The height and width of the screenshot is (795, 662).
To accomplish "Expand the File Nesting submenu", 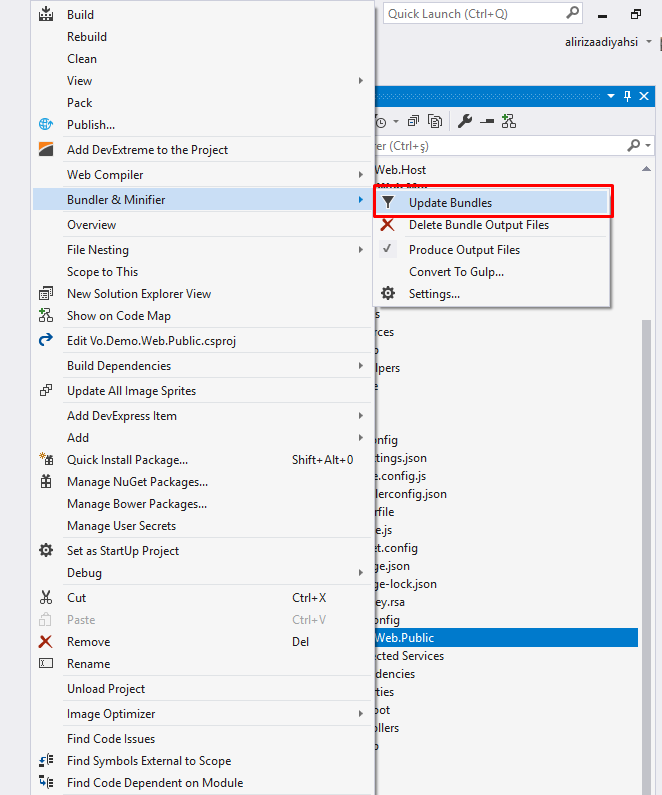I will pyautogui.click(x=361, y=249).
